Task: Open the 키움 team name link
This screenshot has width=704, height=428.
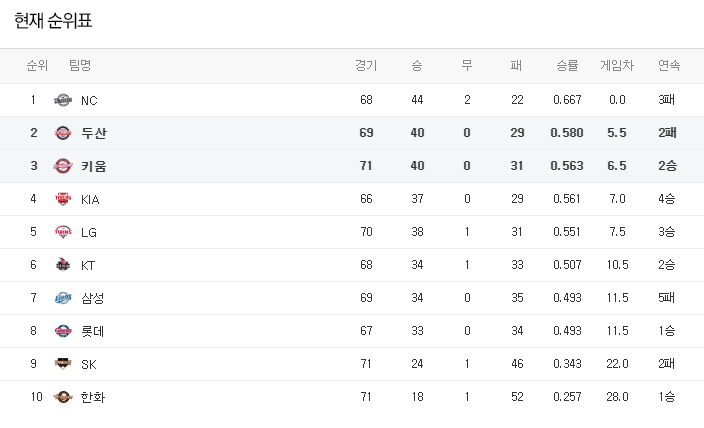Action: pyautogui.click(x=94, y=166)
